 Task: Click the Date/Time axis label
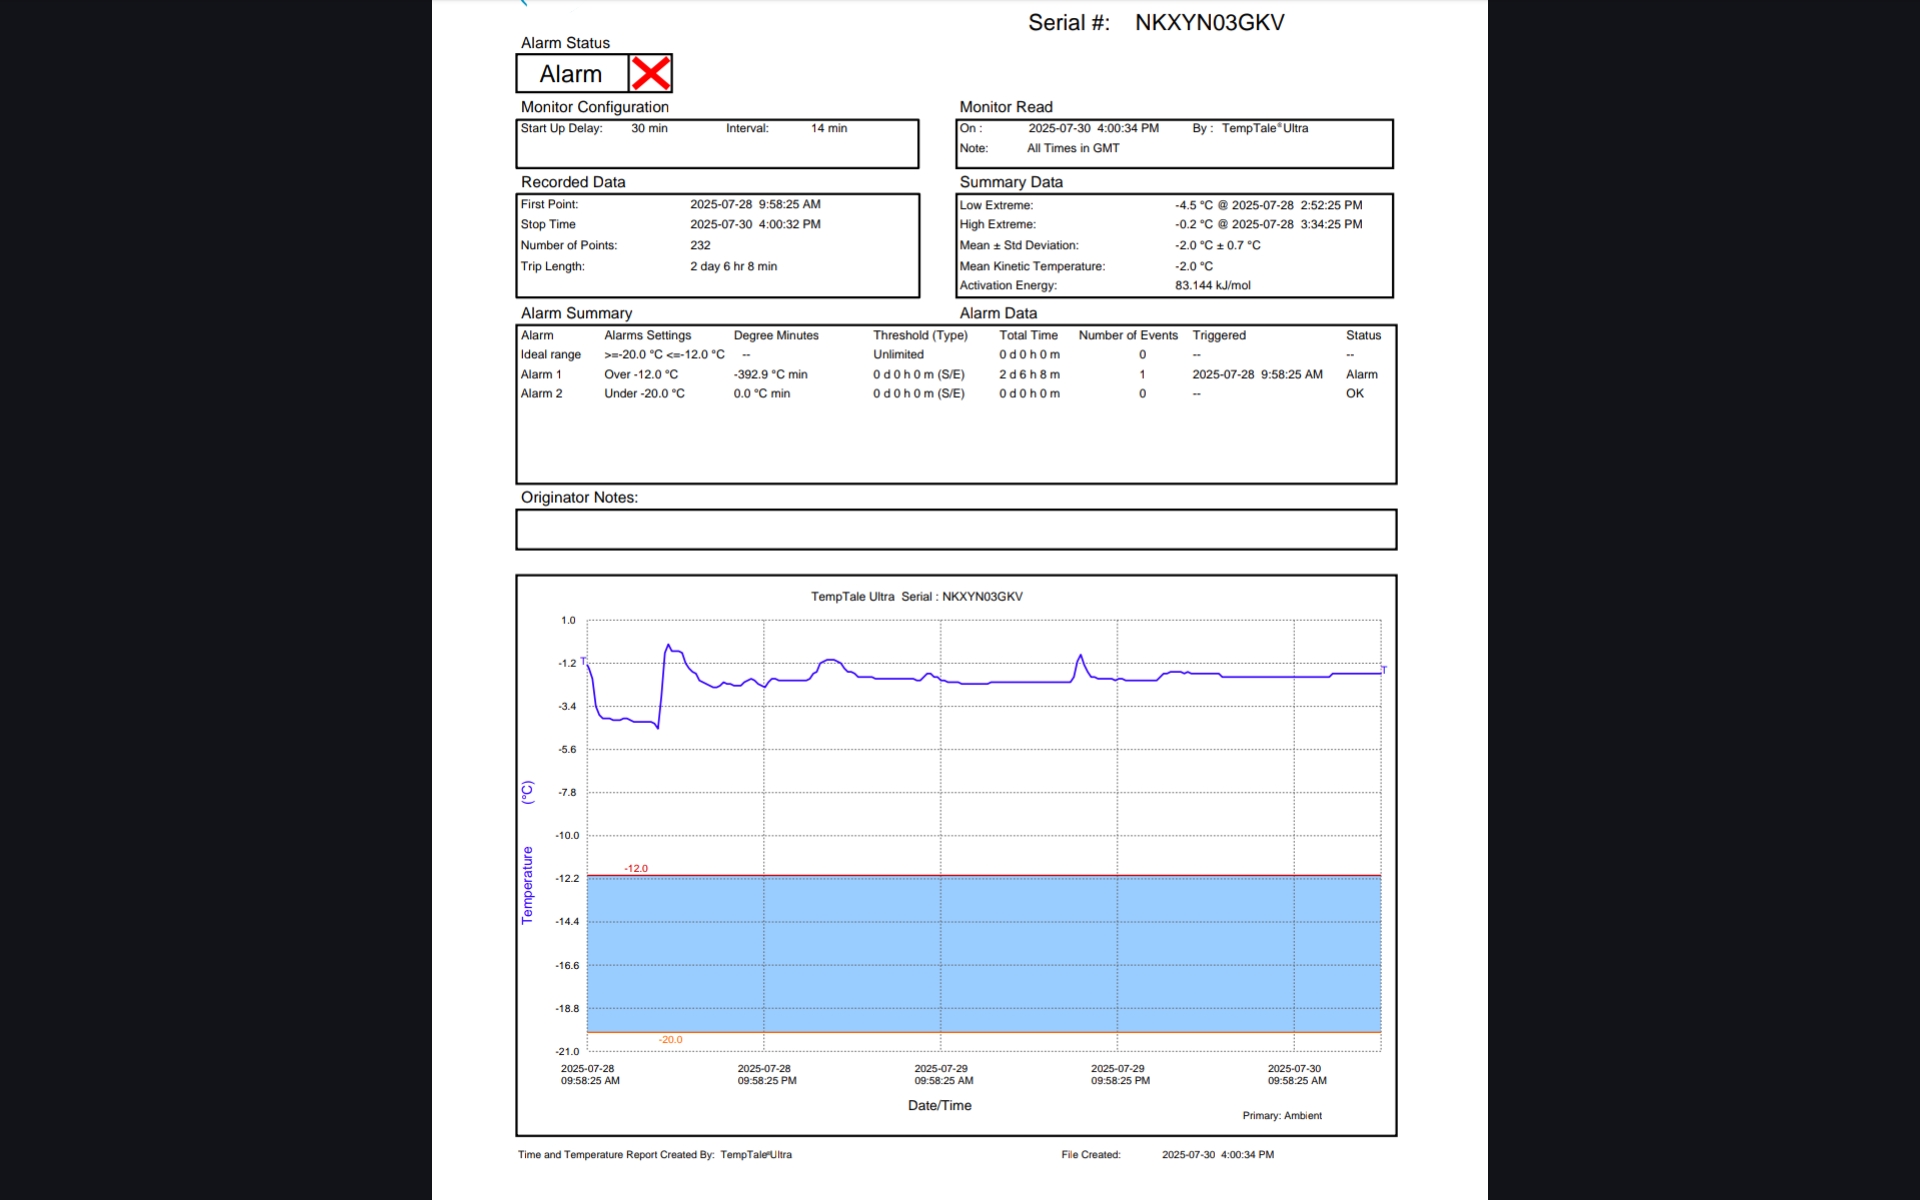pyautogui.click(x=939, y=1105)
